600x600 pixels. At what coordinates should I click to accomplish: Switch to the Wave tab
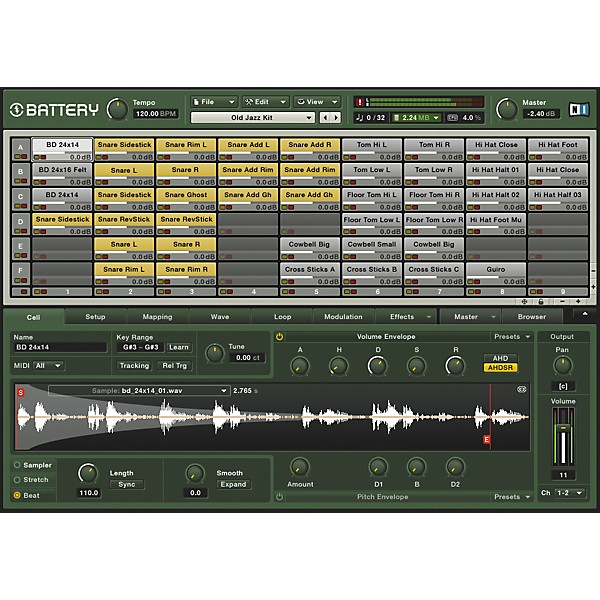tap(220, 316)
